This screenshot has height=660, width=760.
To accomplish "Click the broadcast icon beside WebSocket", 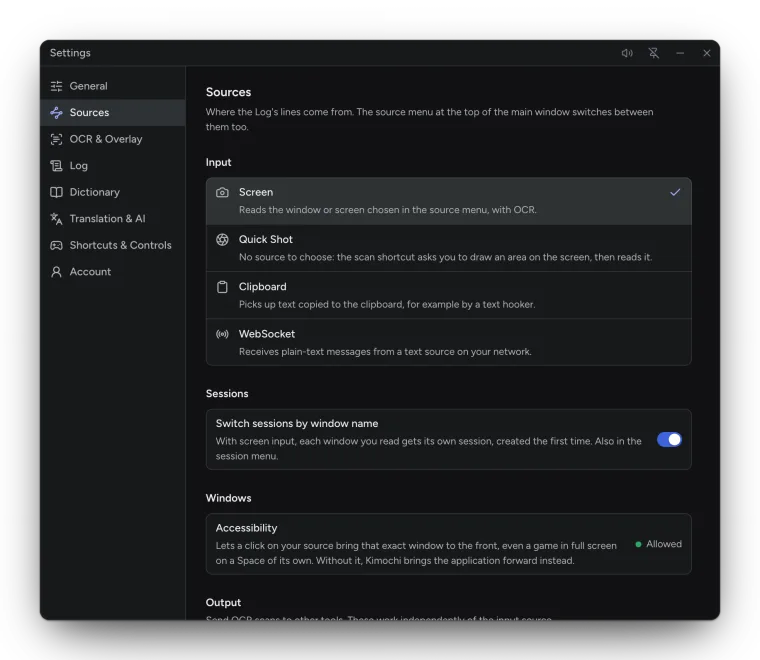I will (x=222, y=334).
